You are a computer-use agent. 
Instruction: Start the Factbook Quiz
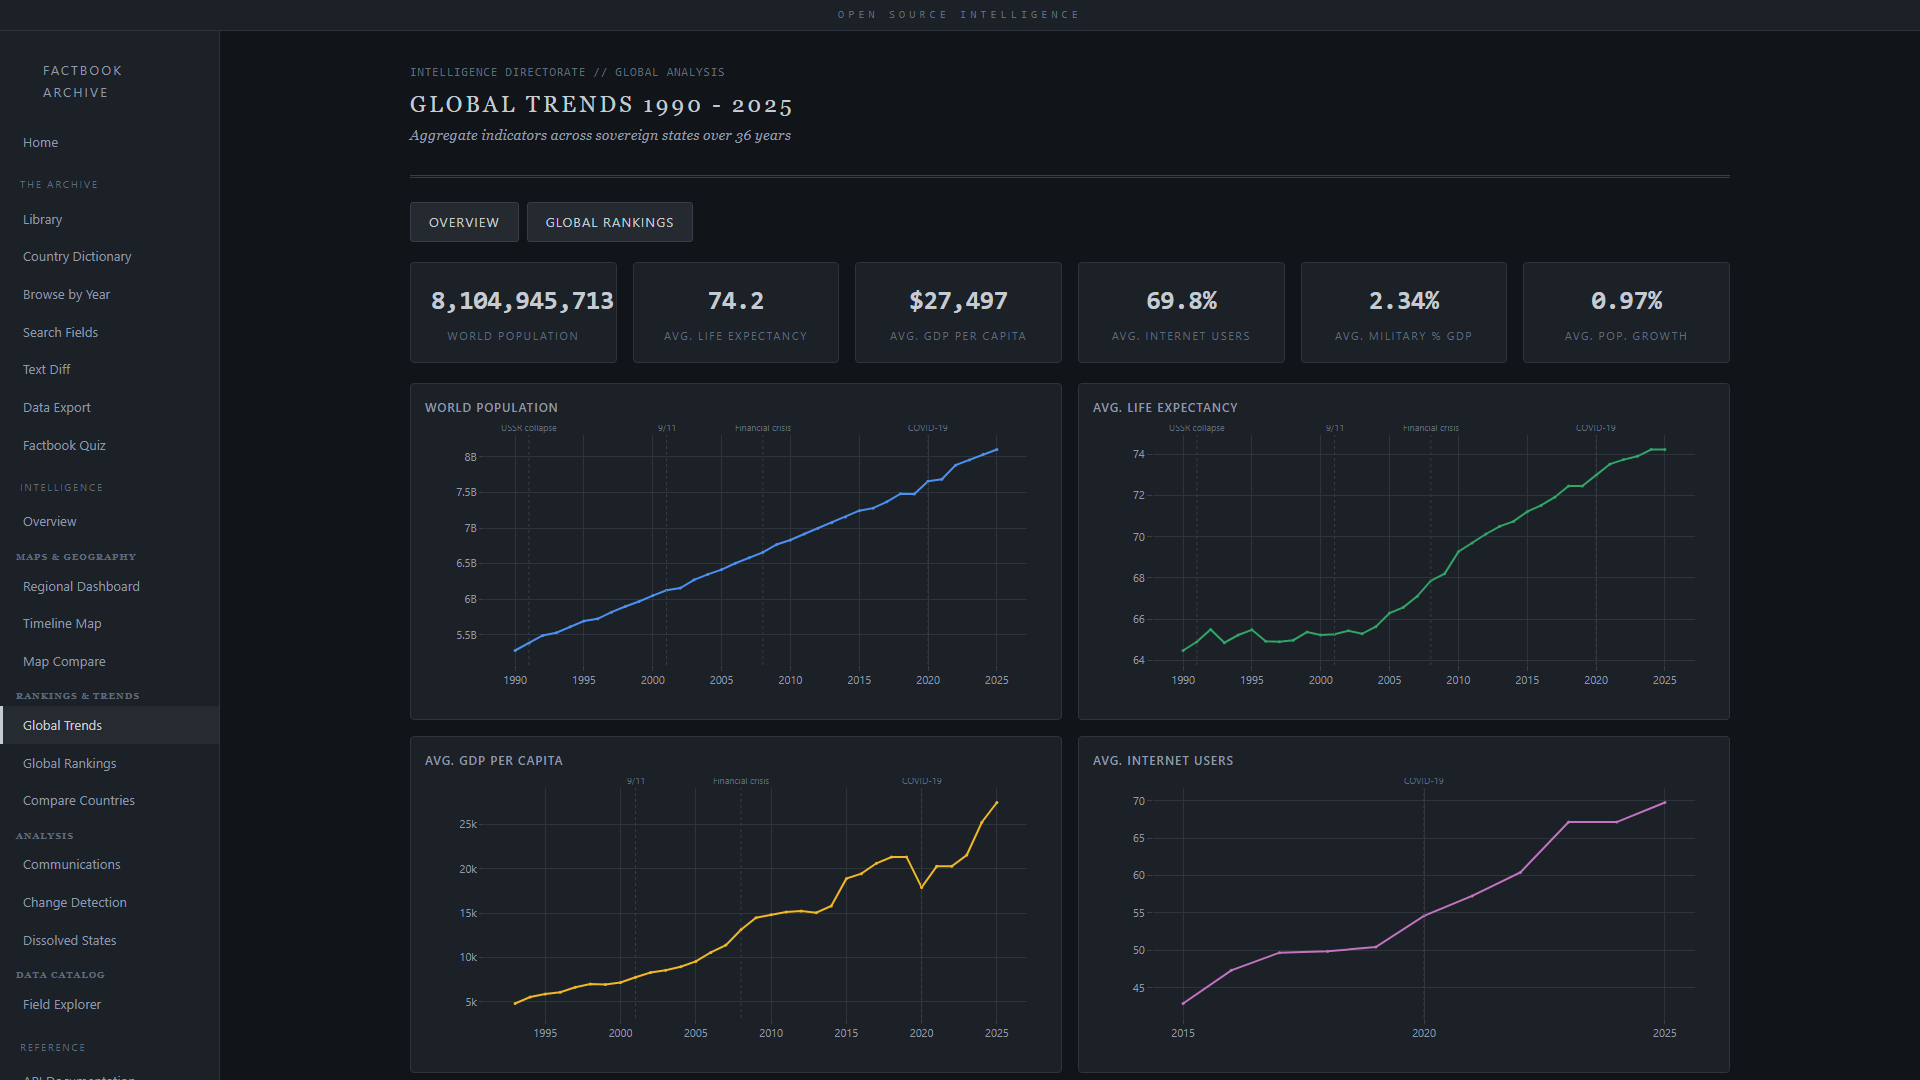pyautogui.click(x=64, y=445)
